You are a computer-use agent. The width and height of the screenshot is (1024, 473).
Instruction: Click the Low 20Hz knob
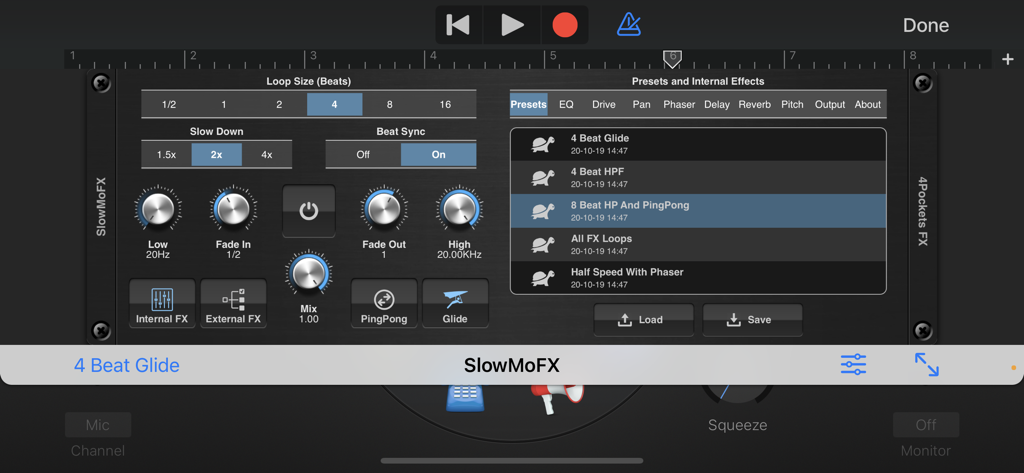(158, 209)
